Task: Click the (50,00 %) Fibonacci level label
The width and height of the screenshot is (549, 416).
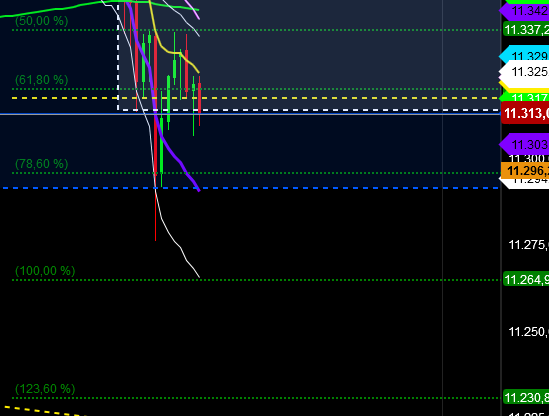Action: click(42, 21)
